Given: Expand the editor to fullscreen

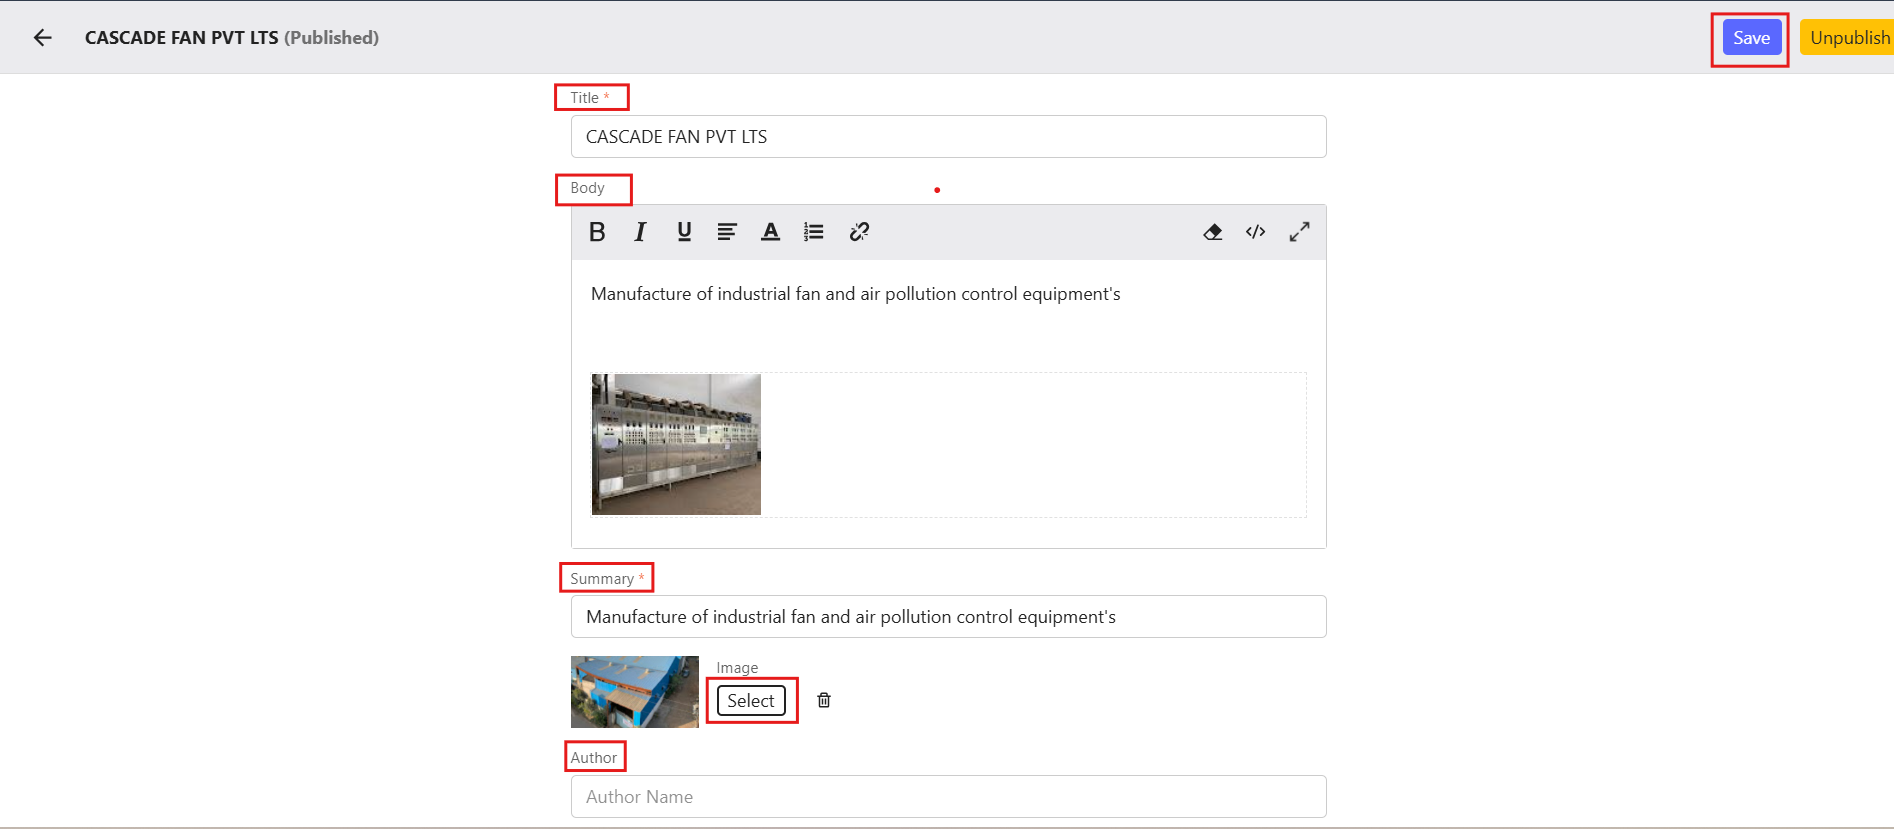Looking at the screenshot, I should 1299,232.
